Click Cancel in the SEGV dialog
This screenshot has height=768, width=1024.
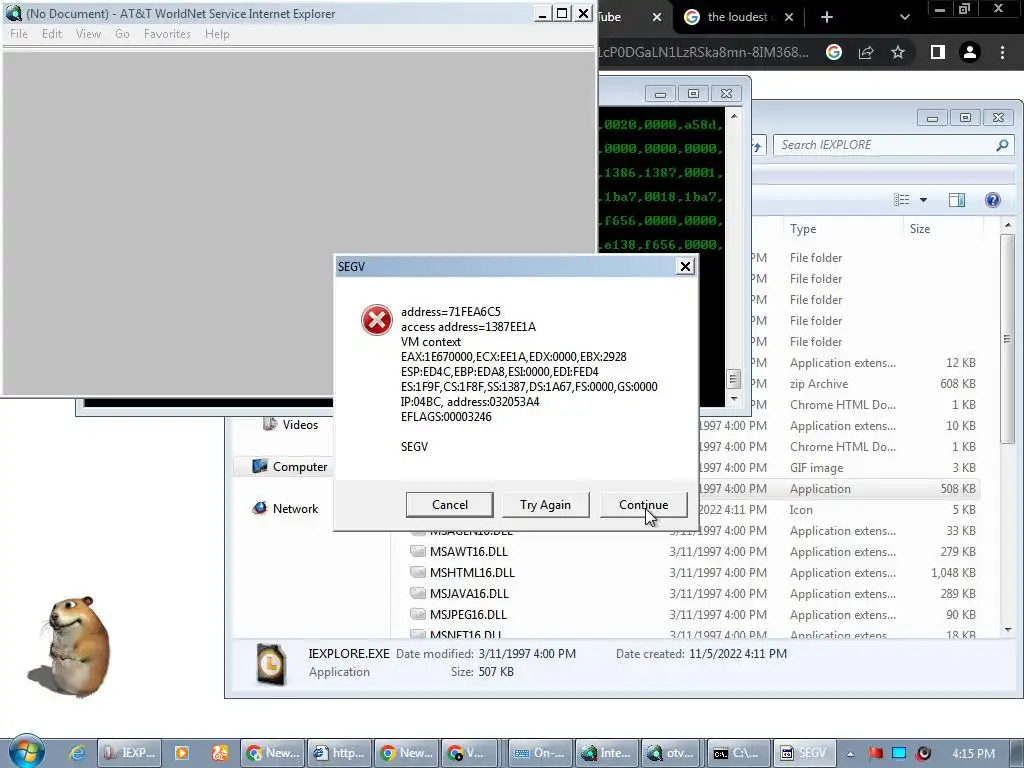coord(449,505)
